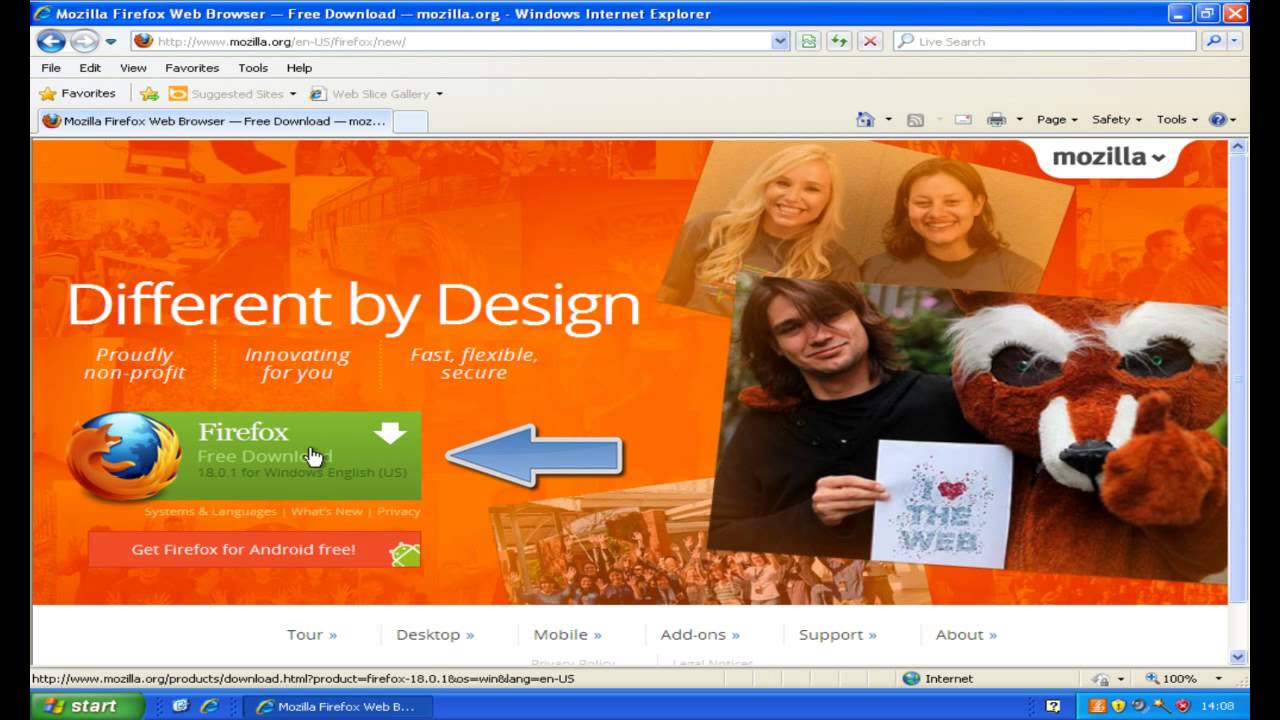Click the blue Help question mark icon

click(1218, 119)
